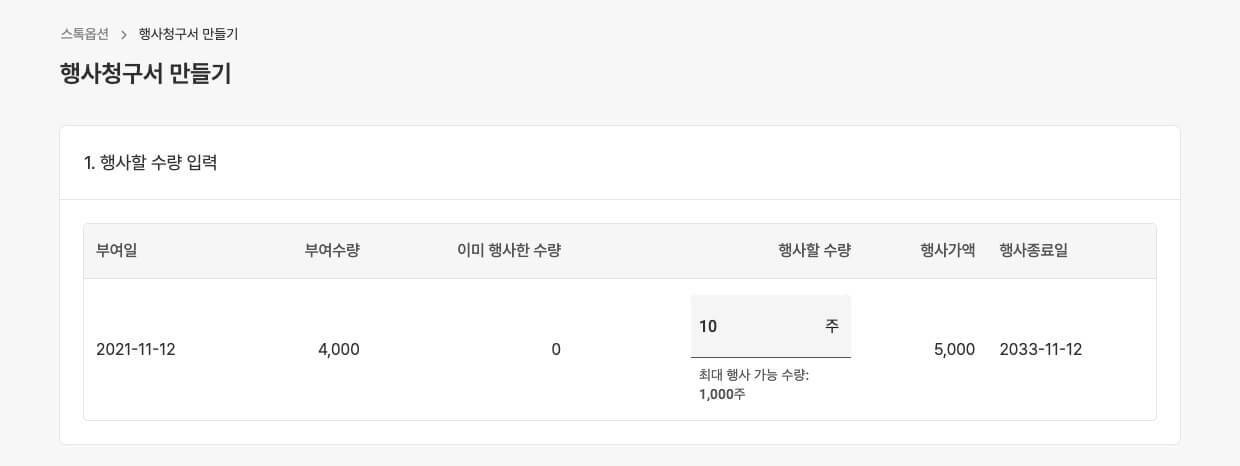Click the 주 unit label in the input
The height and width of the screenshot is (466, 1240).
coord(832,326)
